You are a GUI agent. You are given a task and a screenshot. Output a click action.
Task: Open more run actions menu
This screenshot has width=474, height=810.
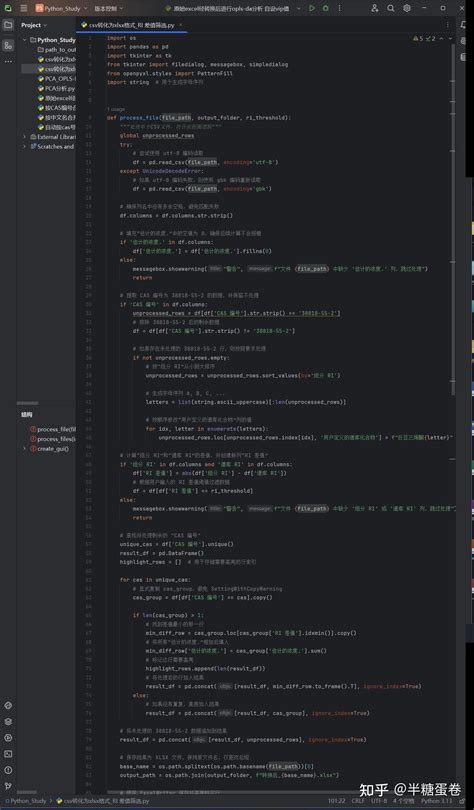339,8
